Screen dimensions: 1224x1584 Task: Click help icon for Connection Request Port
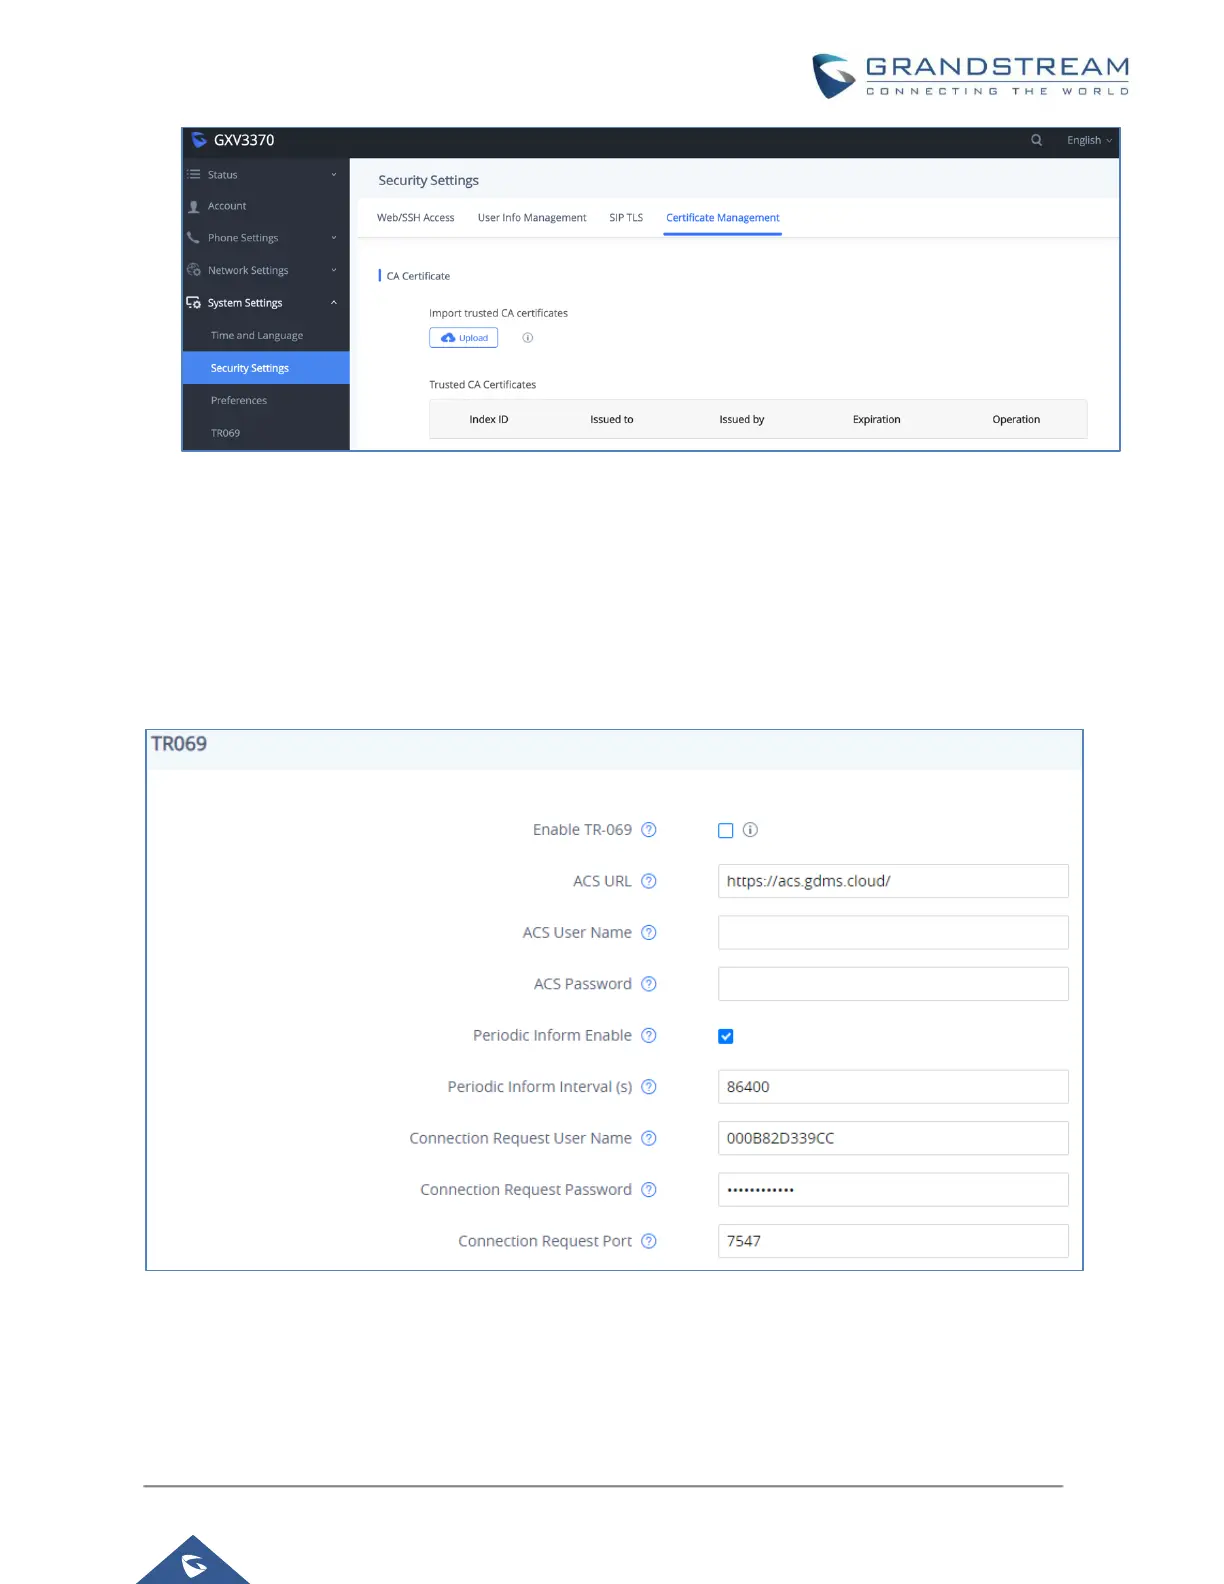point(649,1241)
